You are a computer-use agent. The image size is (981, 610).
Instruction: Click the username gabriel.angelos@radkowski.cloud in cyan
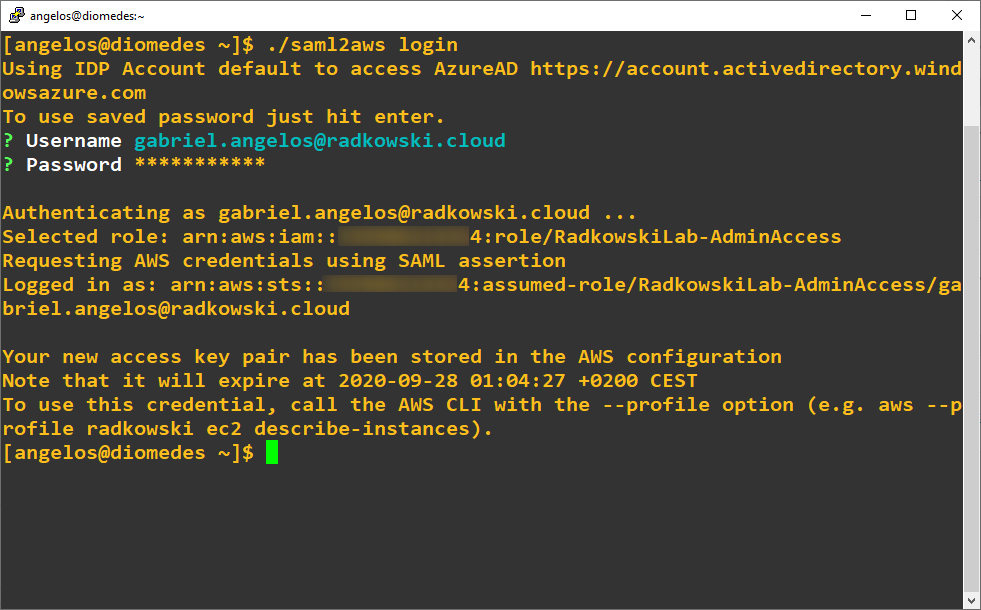pyautogui.click(x=320, y=141)
